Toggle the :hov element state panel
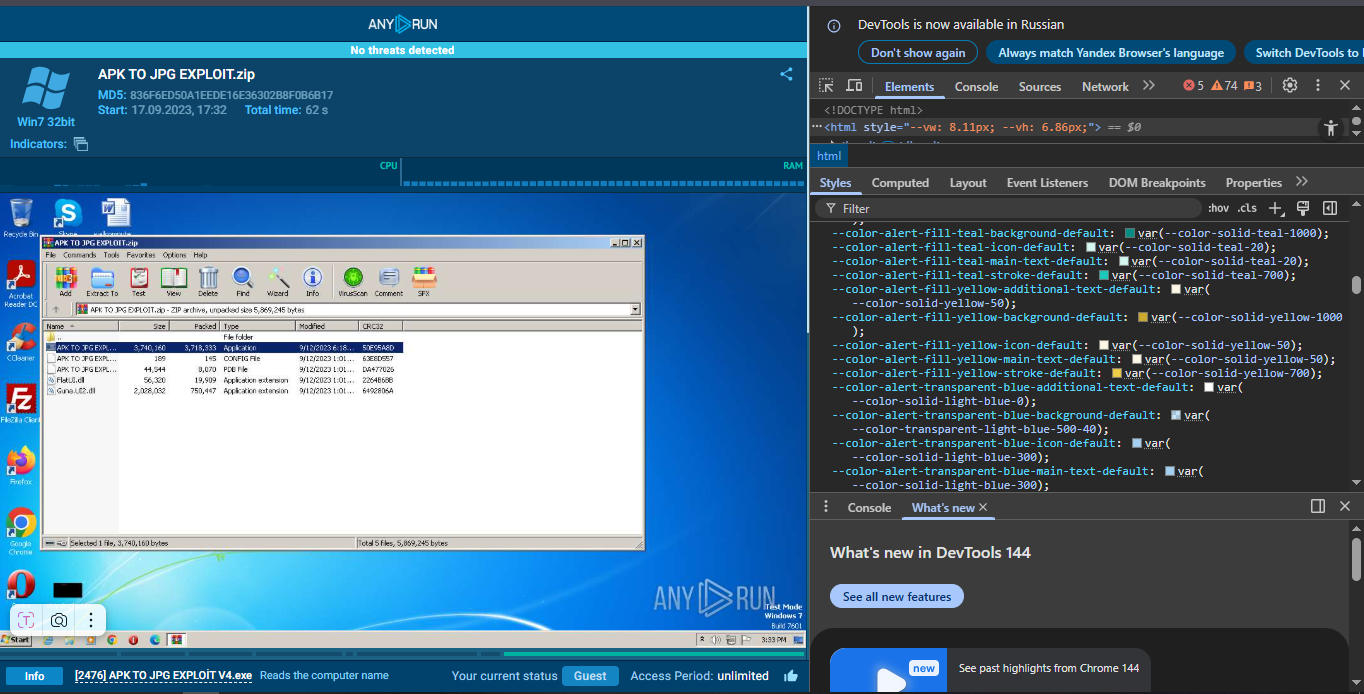 coord(1218,208)
